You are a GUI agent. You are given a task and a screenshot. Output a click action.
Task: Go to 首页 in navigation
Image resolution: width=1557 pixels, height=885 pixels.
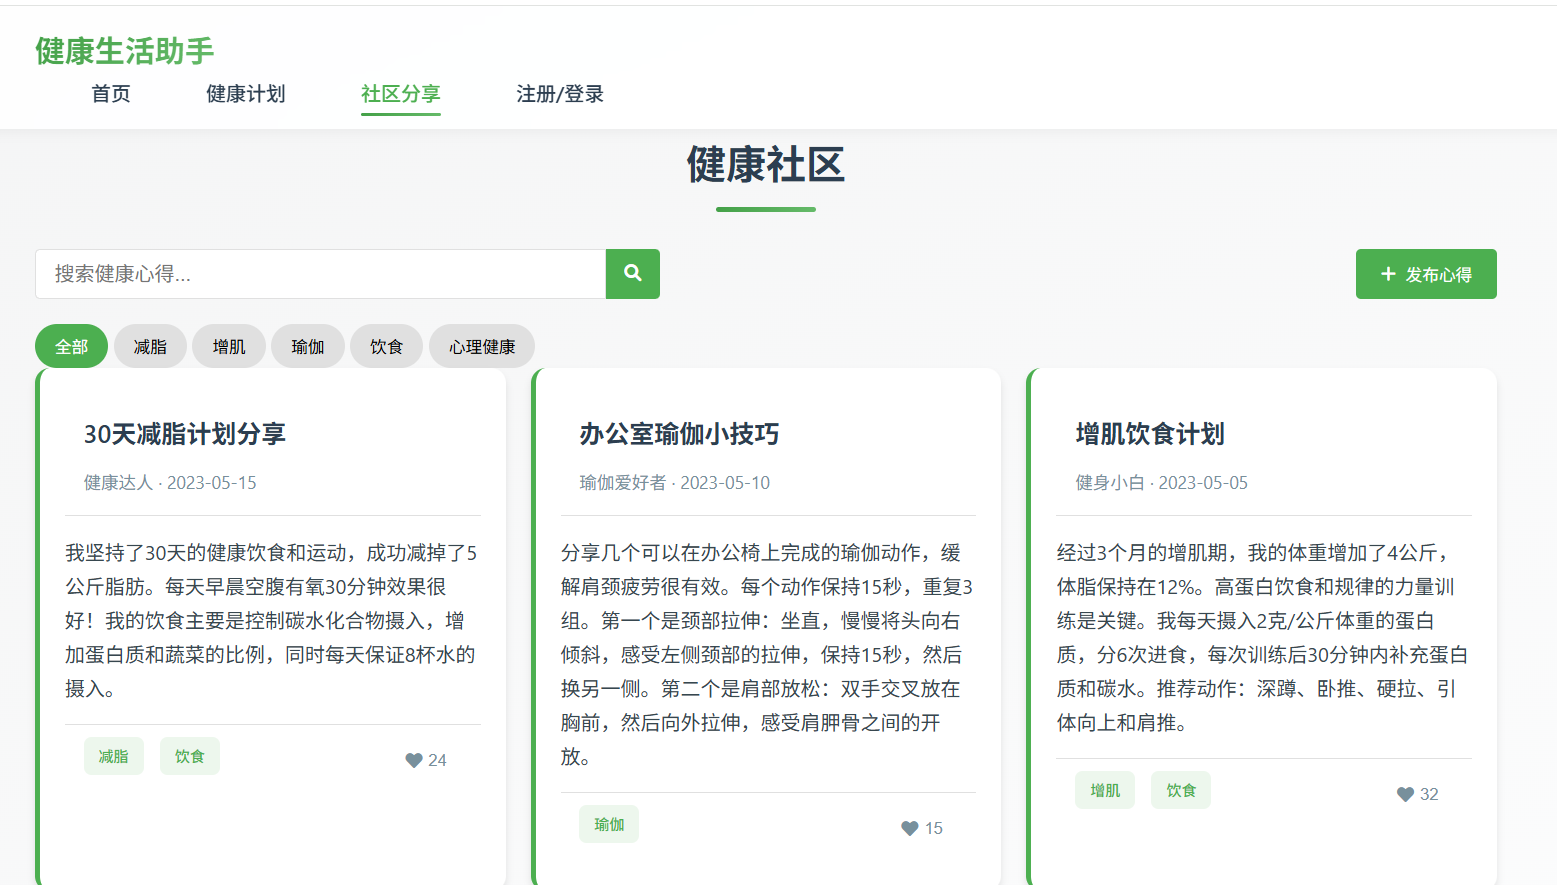(x=111, y=94)
